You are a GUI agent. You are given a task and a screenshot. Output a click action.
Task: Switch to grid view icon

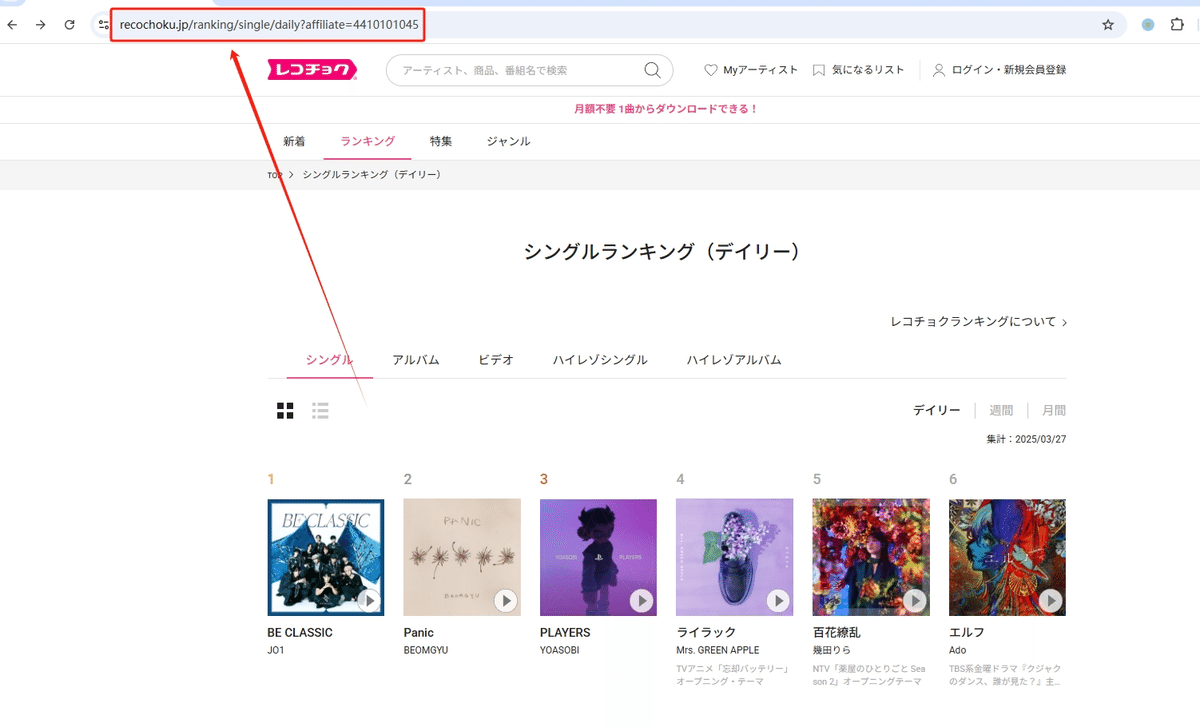[x=285, y=410]
